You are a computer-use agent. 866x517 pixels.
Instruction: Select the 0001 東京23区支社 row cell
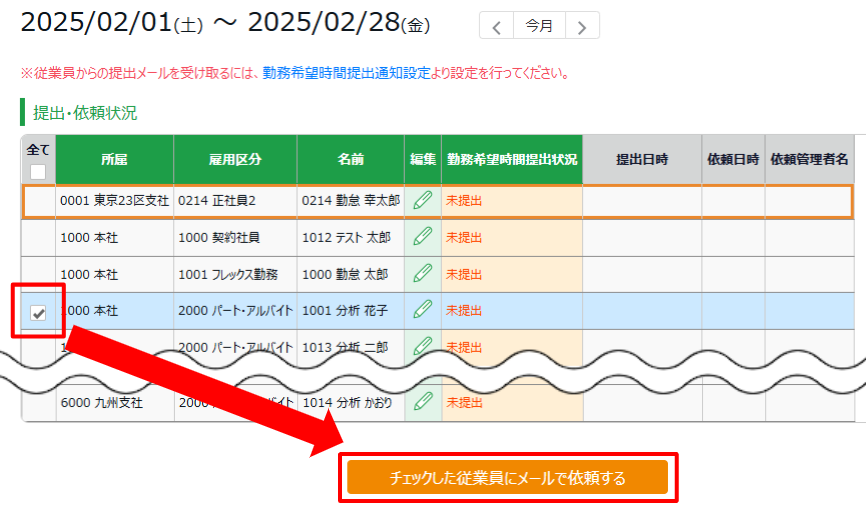[x=114, y=201]
